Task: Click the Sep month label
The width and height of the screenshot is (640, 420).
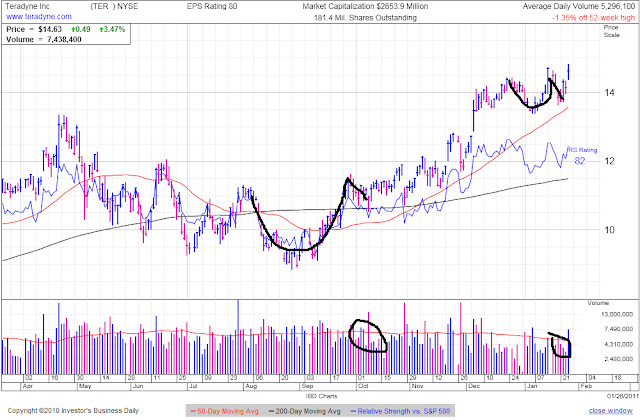Action: [308, 386]
